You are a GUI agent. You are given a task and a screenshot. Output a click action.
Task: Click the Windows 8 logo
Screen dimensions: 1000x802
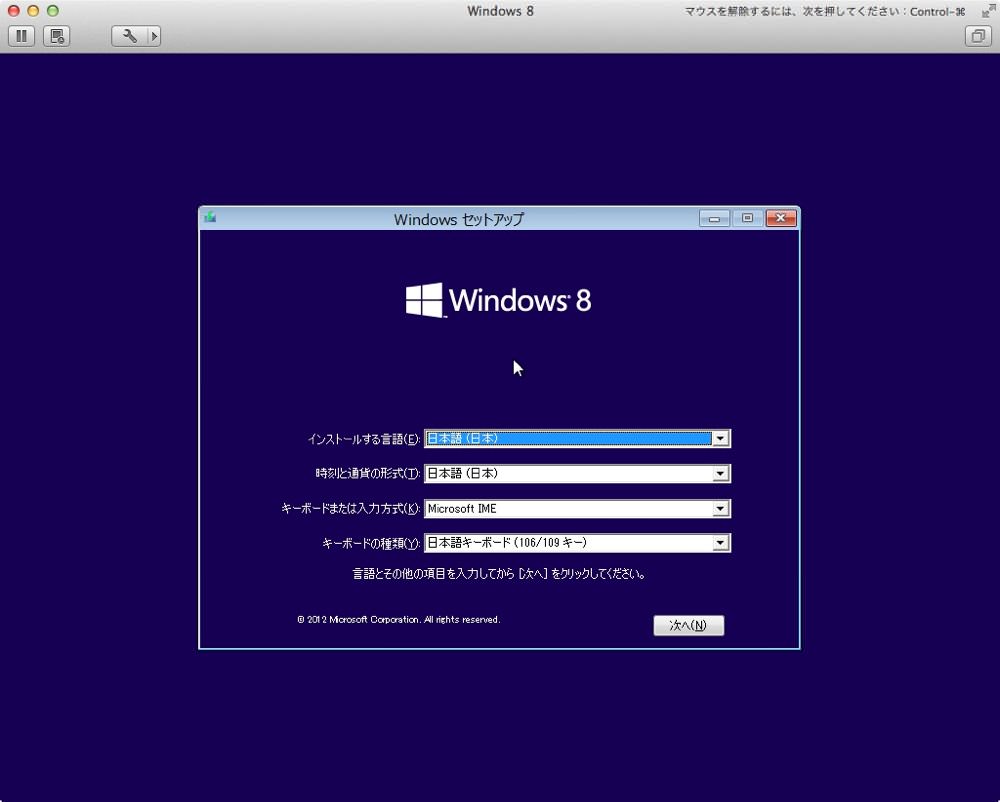coord(499,300)
